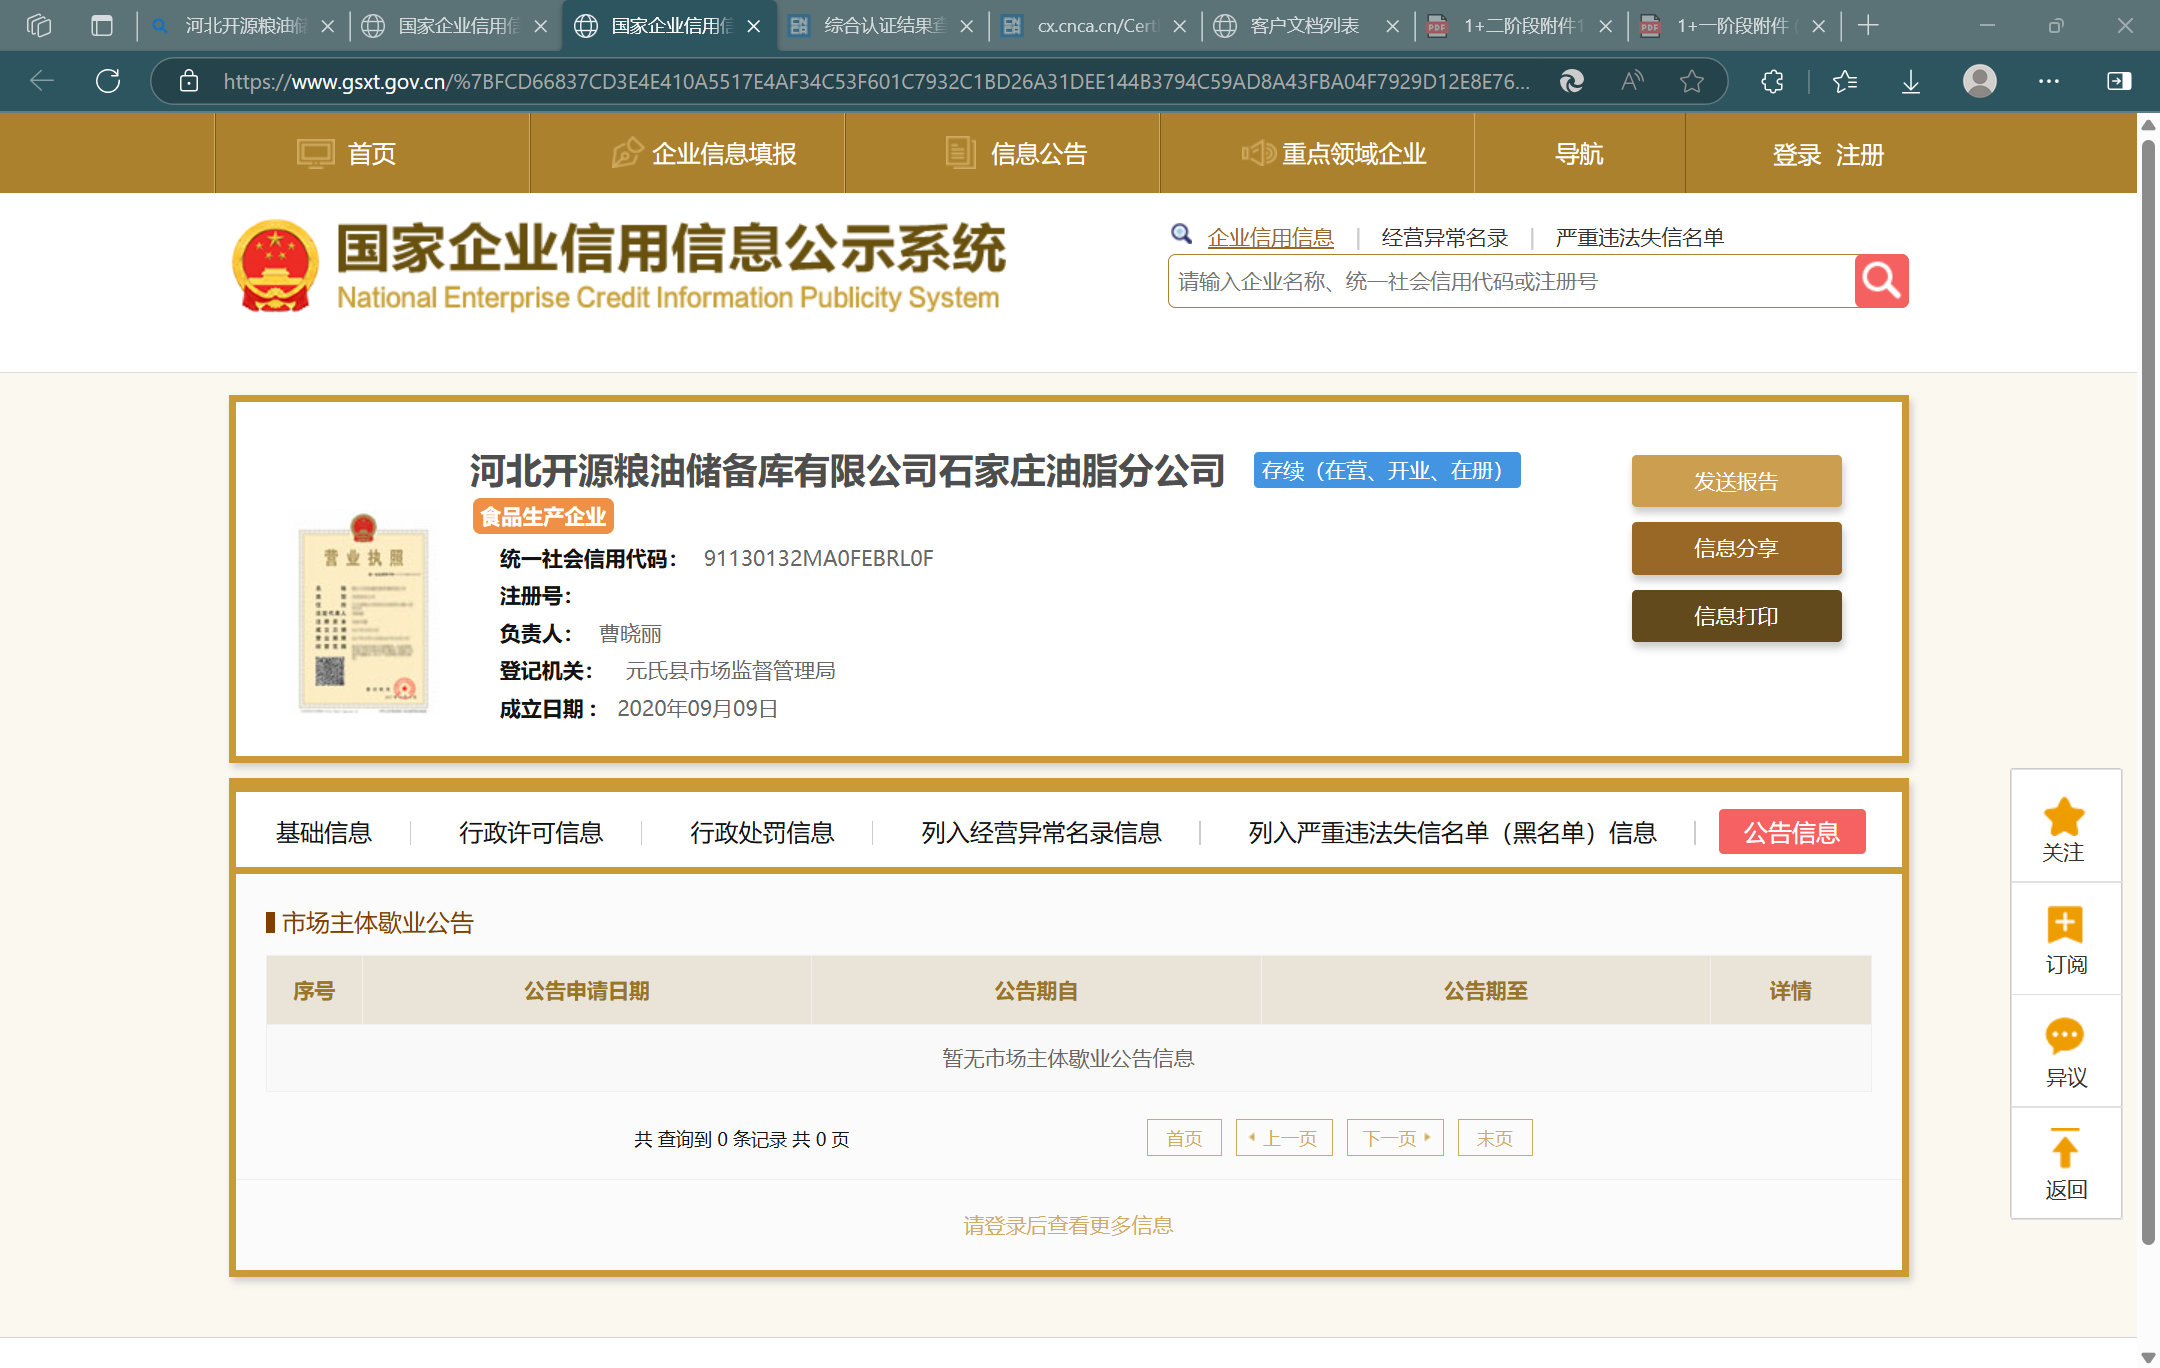The image size is (2160, 1368).
Task: Click the national emblem logo
Action: click(x=275, y=266)
